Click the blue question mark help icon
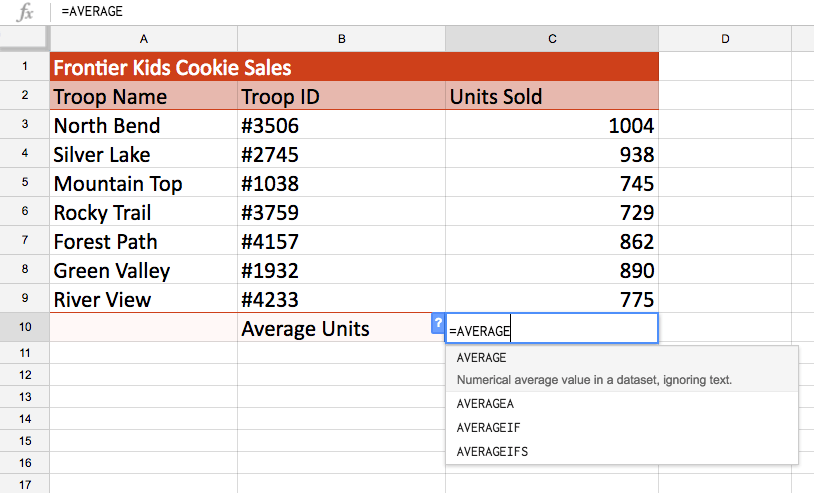 point(438,323)
